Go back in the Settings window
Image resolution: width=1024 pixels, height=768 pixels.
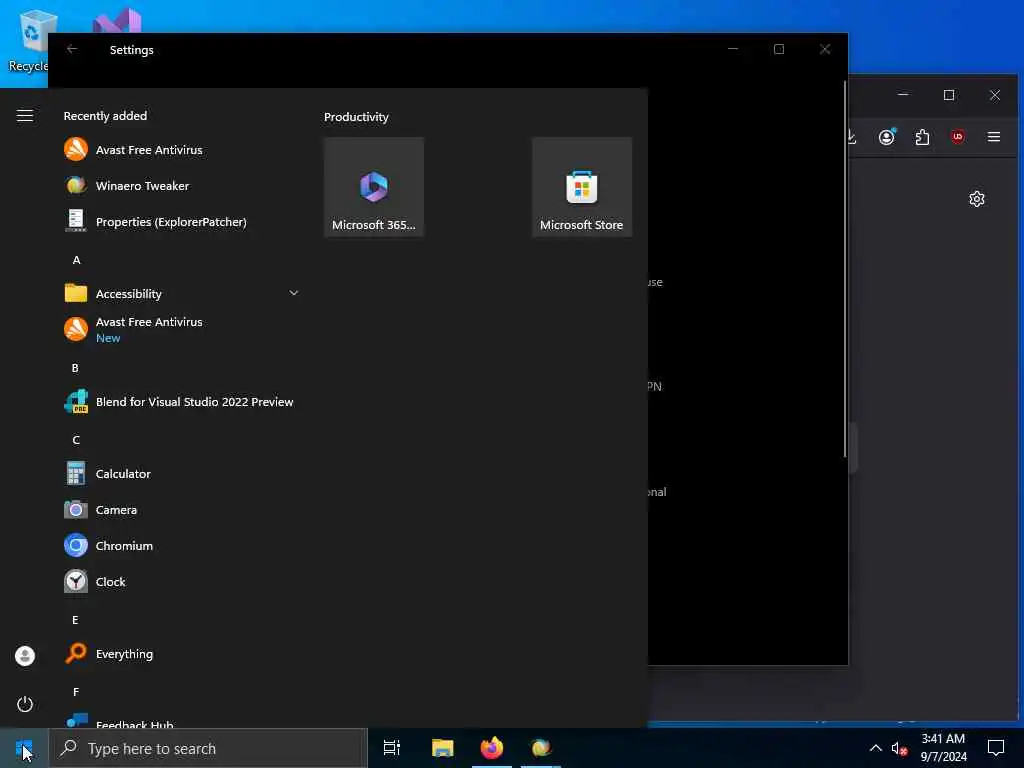[x=72, y=49]
